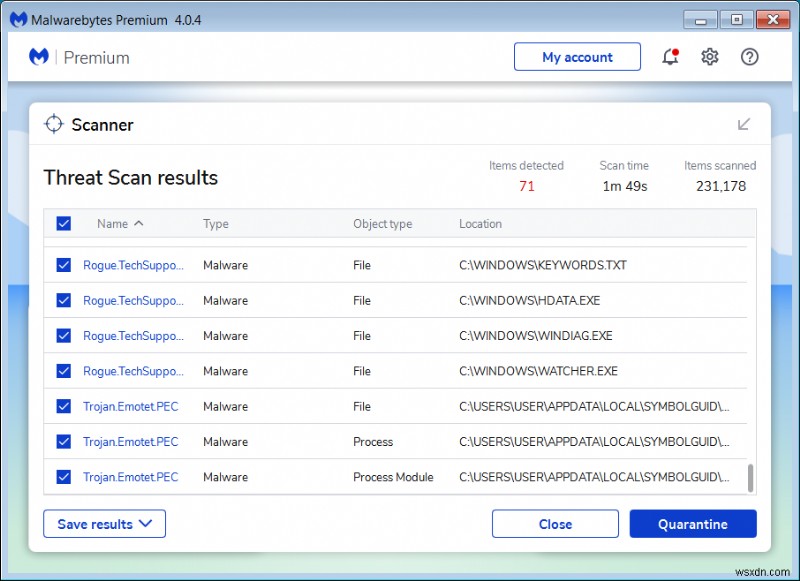Click the Items detected count 71
Image resolution: width=800 pixels, height=581 pixels.
(527, 186)
